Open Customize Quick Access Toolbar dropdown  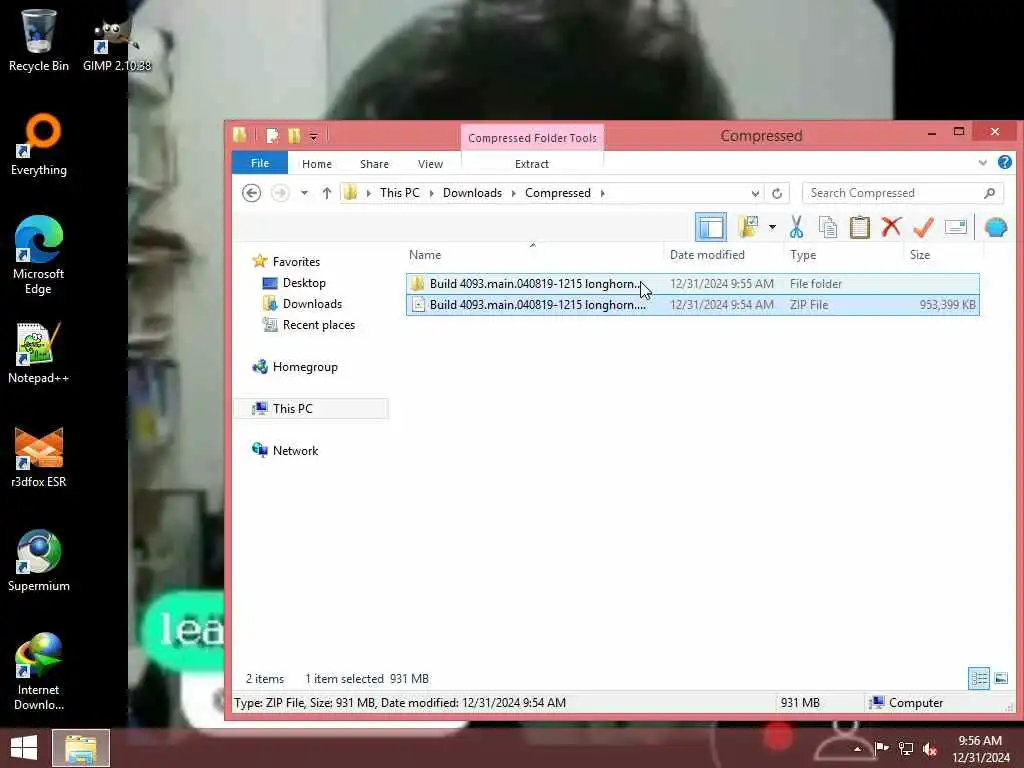coord(313,136)
